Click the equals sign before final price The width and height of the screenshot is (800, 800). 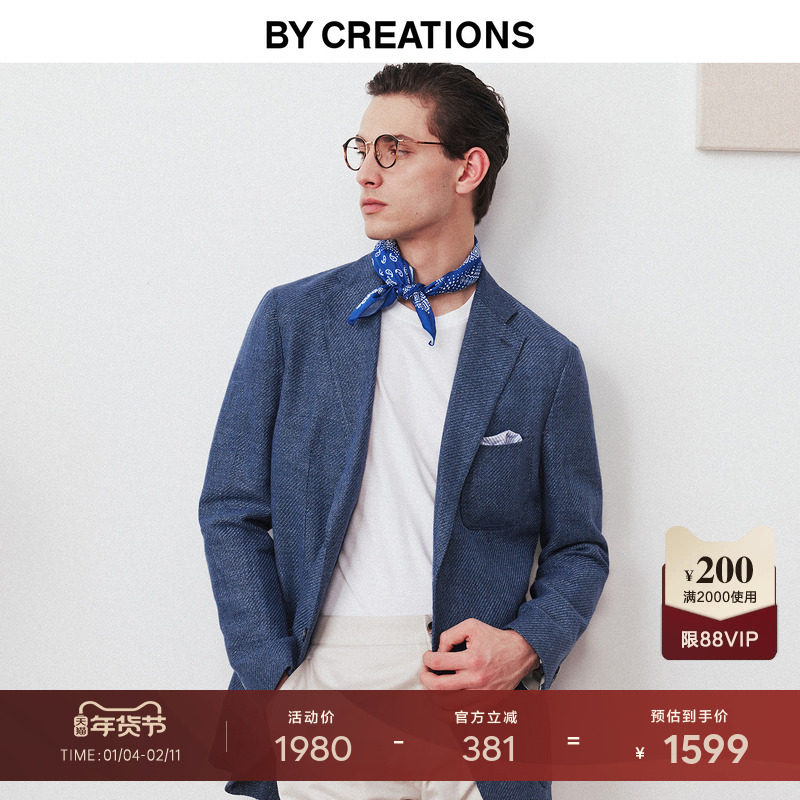click(573, 741)
